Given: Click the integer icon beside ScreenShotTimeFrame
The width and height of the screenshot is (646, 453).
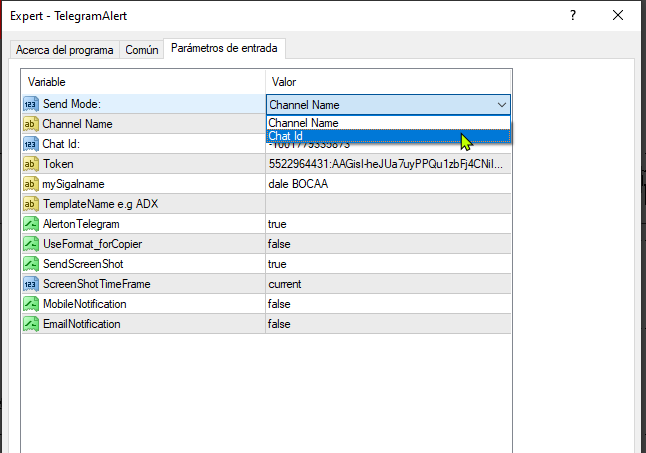Looking at the screenshot, I should pos(31,284).
